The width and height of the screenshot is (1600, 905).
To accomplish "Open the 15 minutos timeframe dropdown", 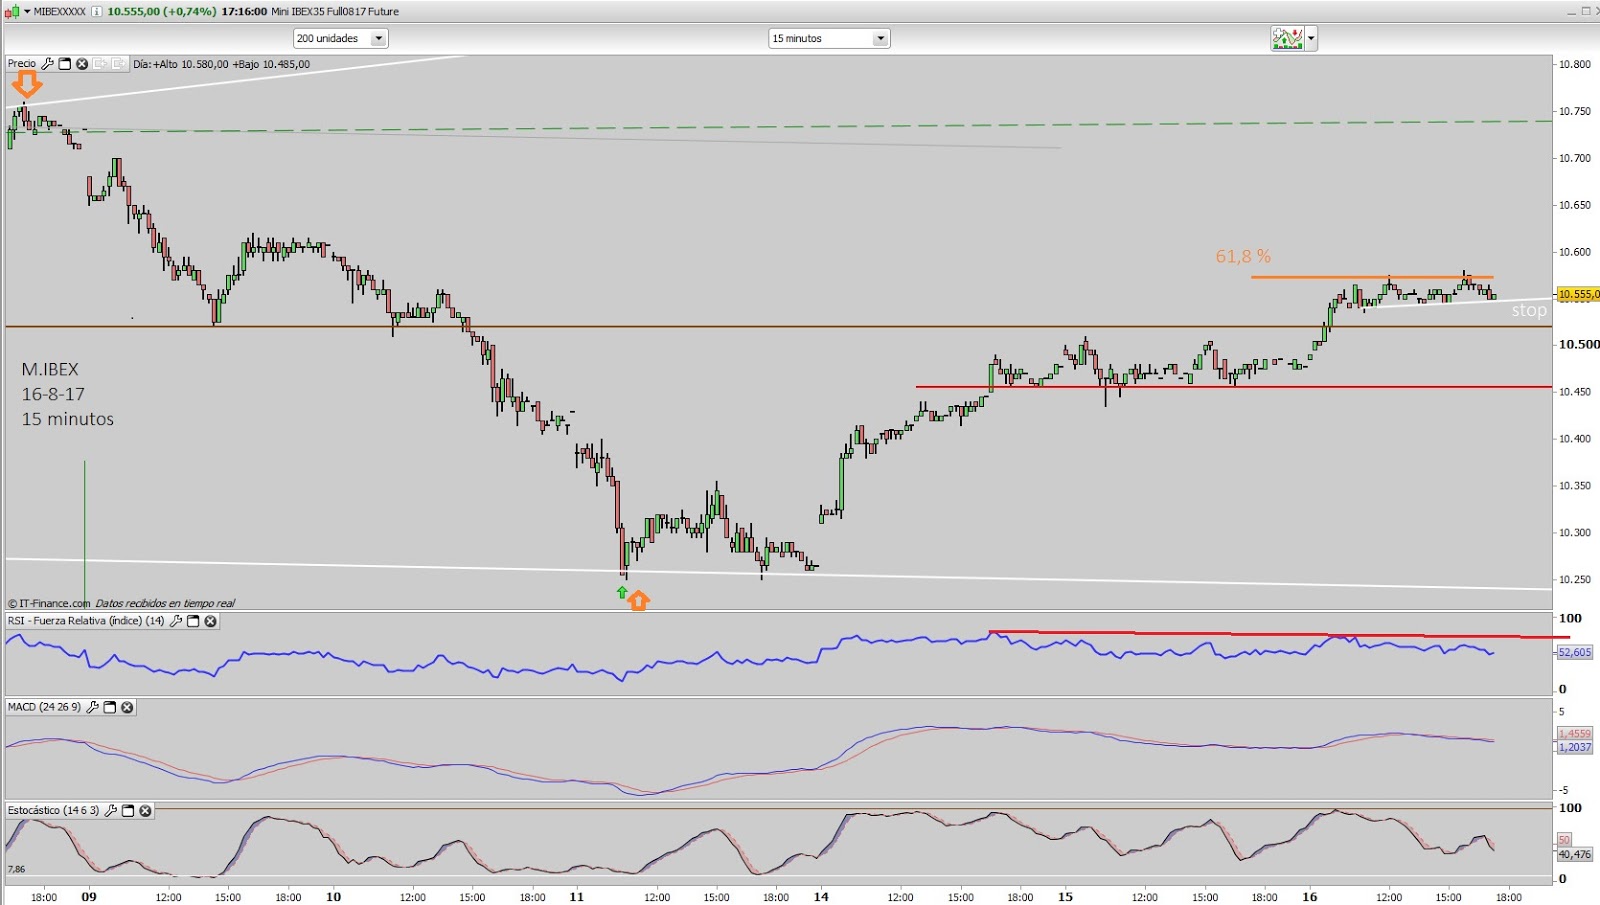I will [829, 38].
